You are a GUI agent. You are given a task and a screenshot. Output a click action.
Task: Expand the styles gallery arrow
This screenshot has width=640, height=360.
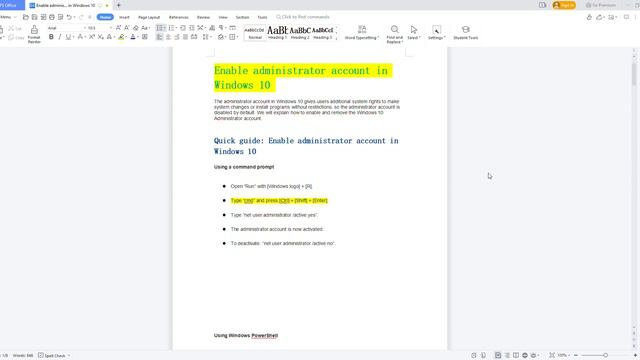pos(336,38)
